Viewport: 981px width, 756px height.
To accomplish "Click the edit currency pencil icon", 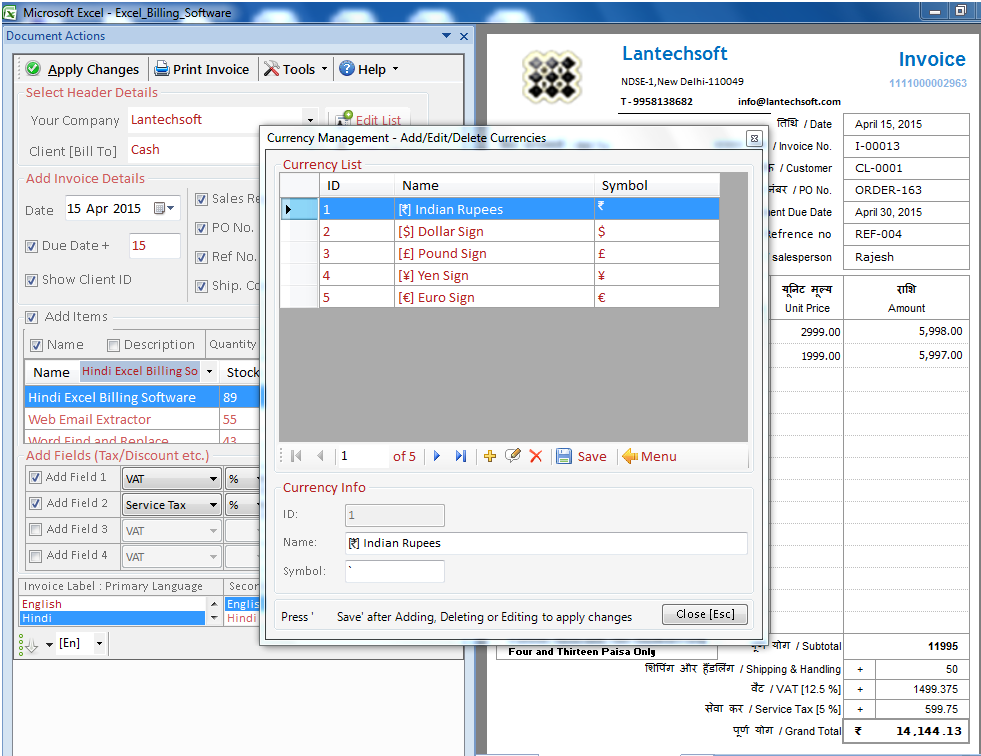I will tap(512, 456).
